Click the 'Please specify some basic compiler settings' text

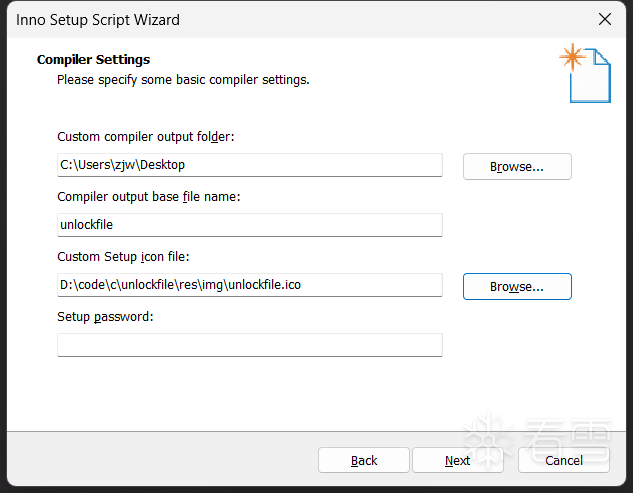[x=183, y=79]
